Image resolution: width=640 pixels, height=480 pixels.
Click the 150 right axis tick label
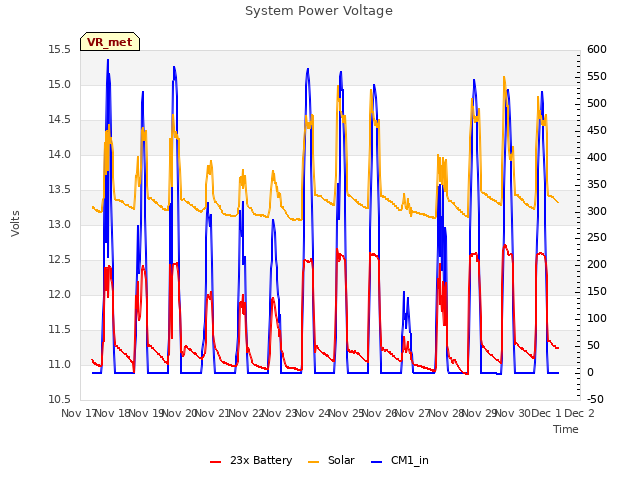pyautogui.click(x=597, y=292)
